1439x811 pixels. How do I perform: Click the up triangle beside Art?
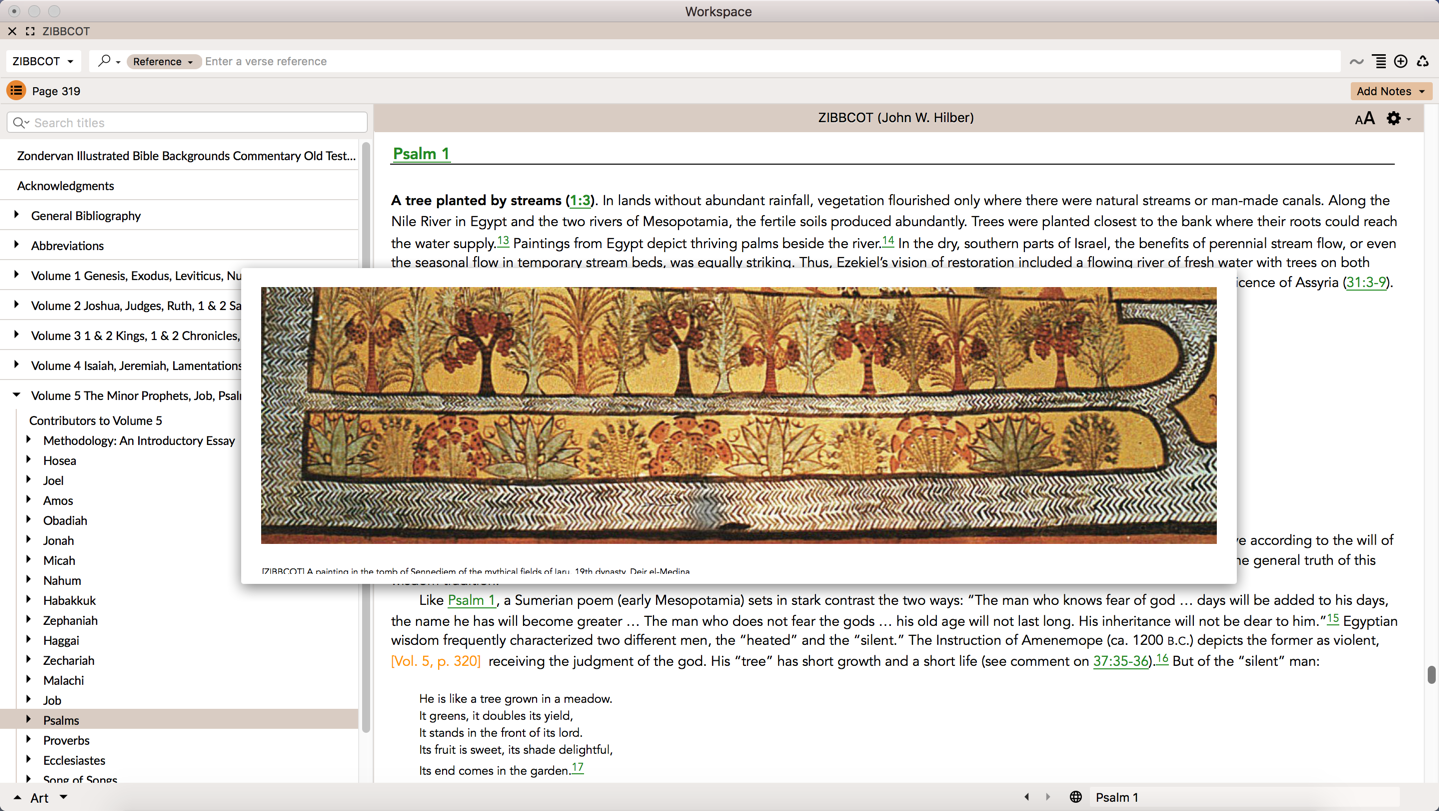[x=17, y=798]
